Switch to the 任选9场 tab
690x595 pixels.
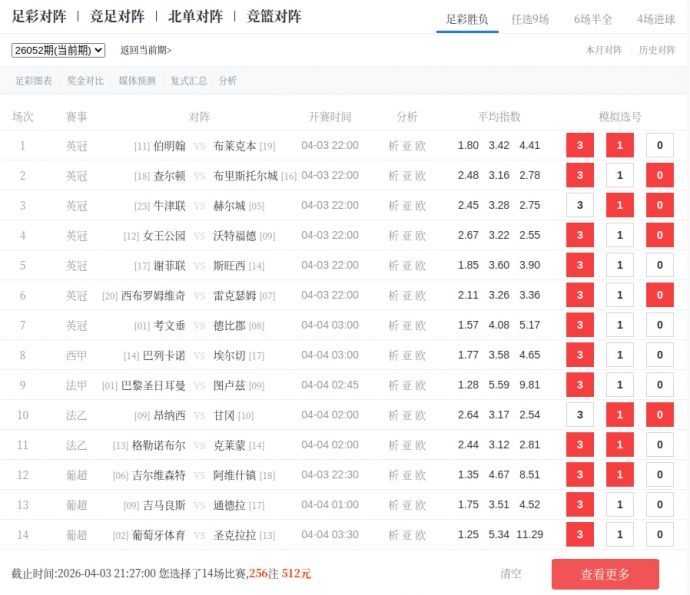coord(530,19)
